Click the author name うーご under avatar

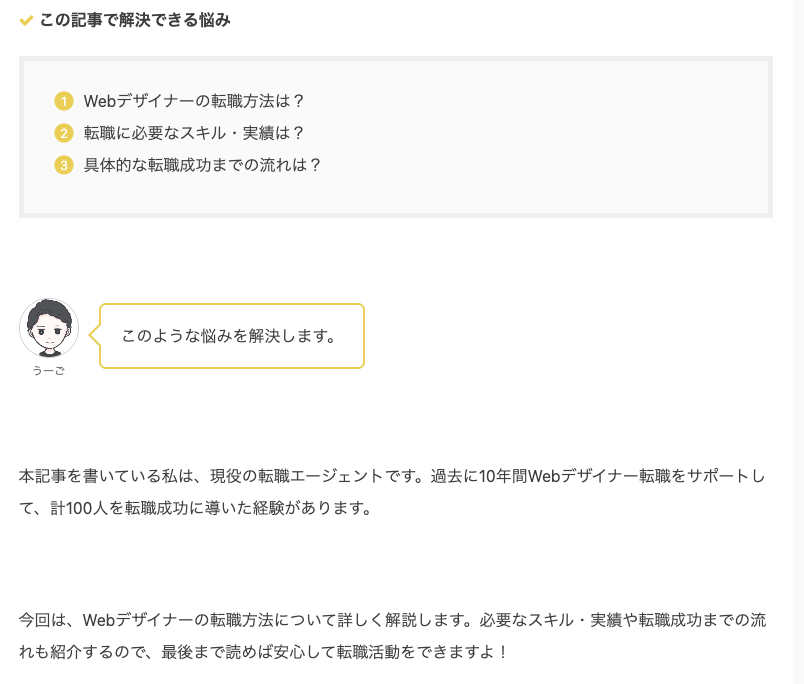[x=49, y=371]
